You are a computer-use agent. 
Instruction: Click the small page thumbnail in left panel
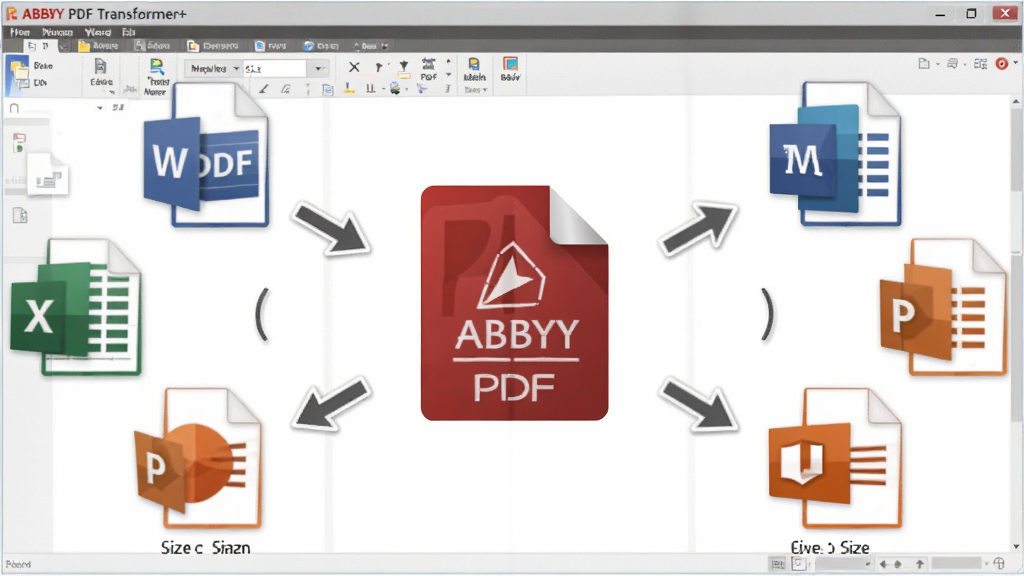(x=48, y=174)
